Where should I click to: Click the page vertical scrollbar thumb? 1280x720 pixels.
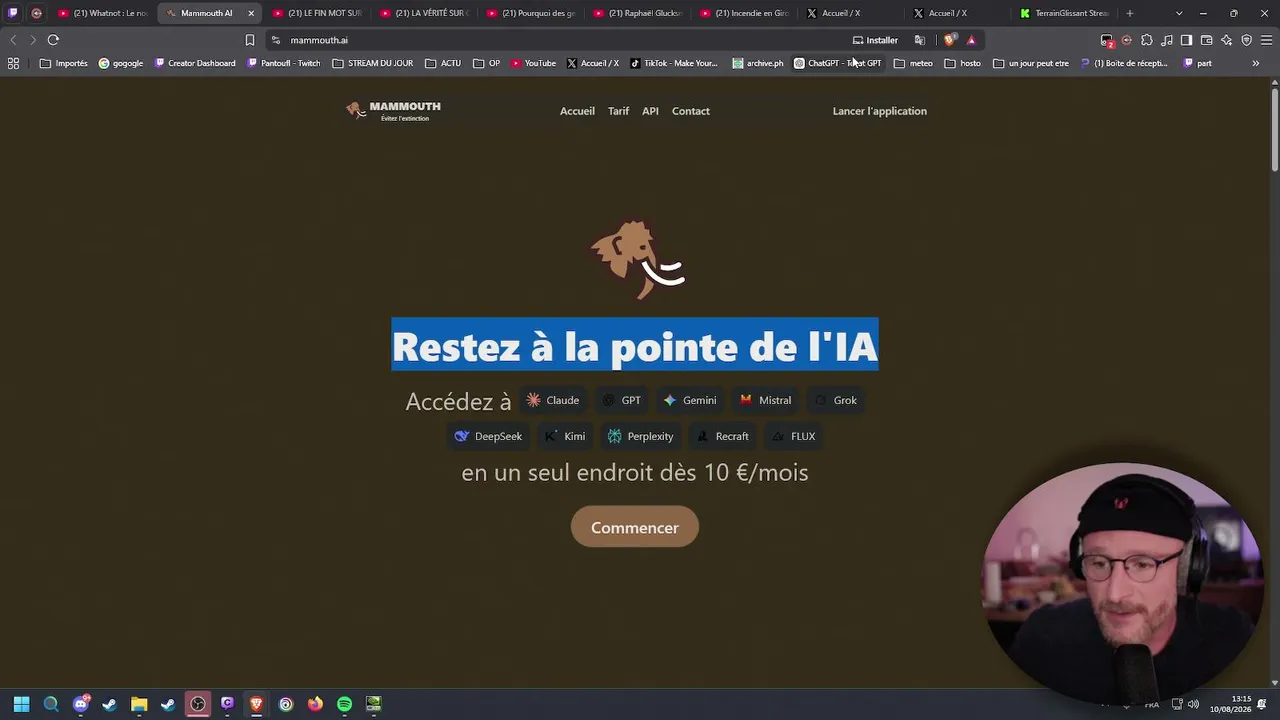coord(1275,130)
